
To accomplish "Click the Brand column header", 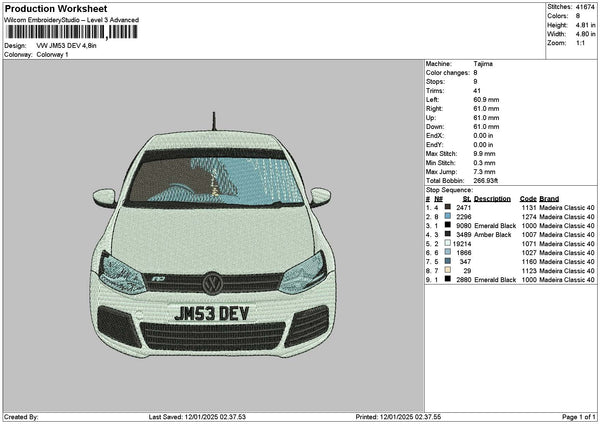I will tap(549, 199).
